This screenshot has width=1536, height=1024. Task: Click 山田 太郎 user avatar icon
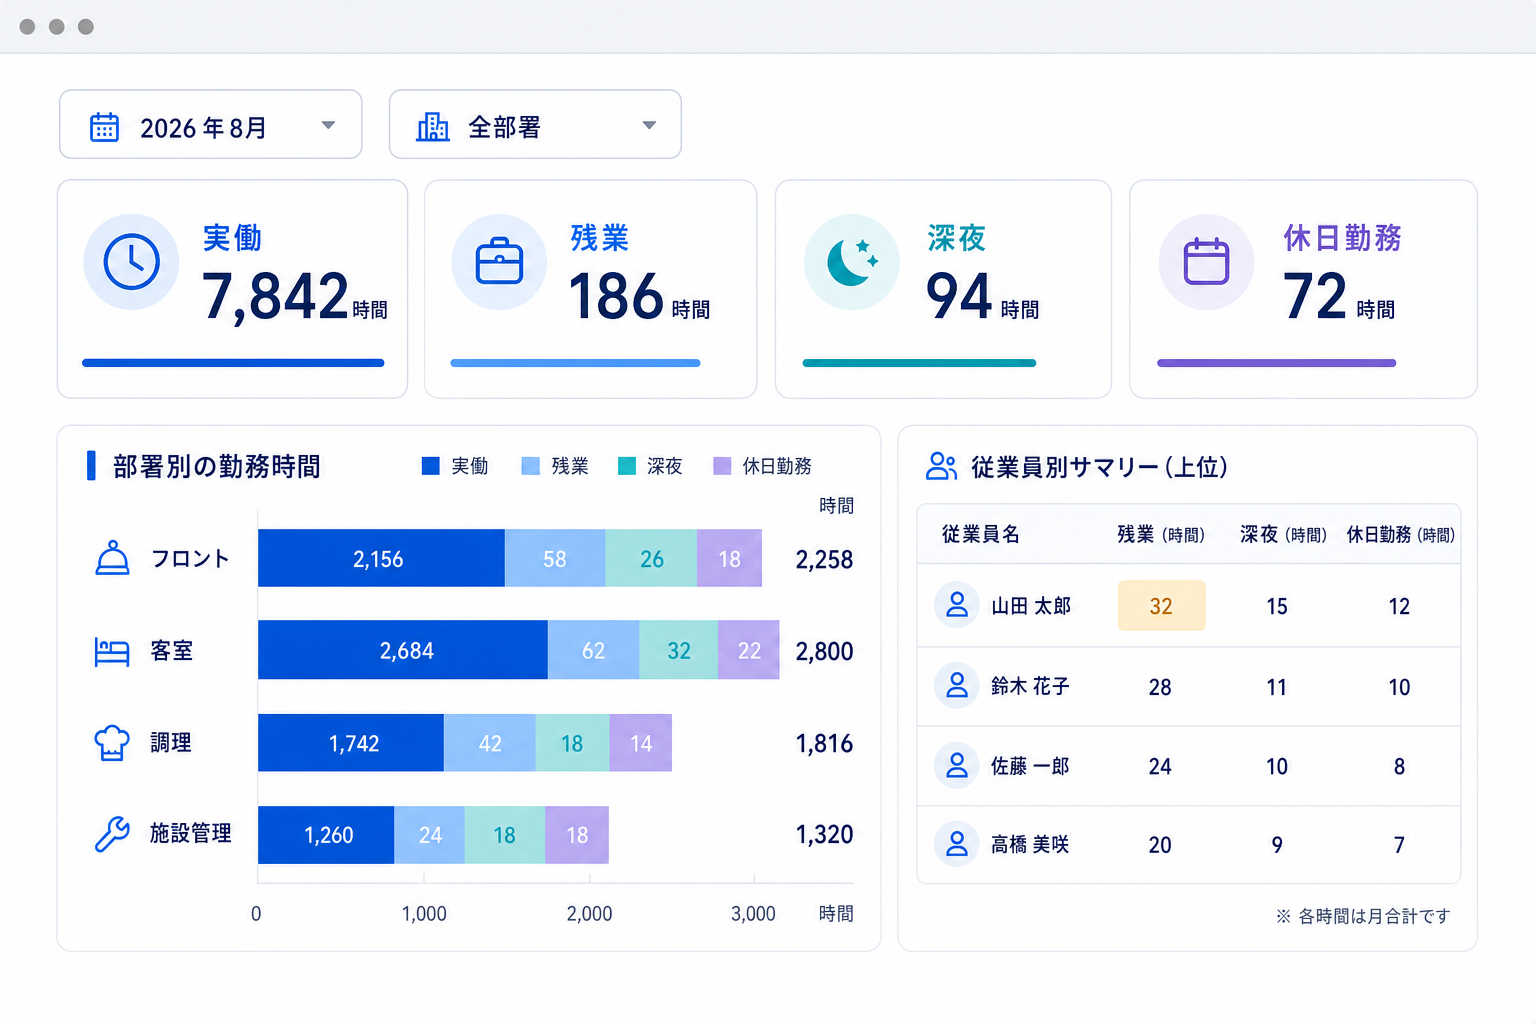(x=957, y=605)
